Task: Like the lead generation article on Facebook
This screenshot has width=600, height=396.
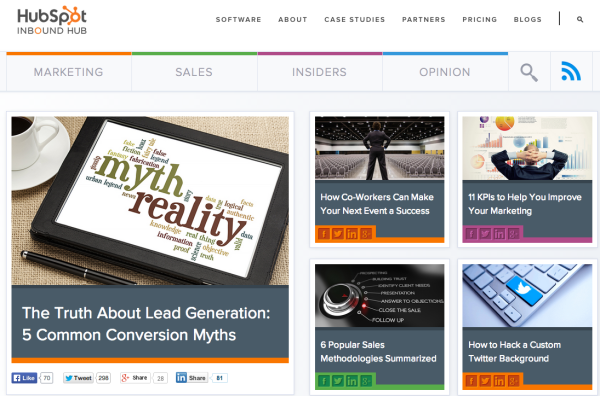Action: tap(24, 378)
